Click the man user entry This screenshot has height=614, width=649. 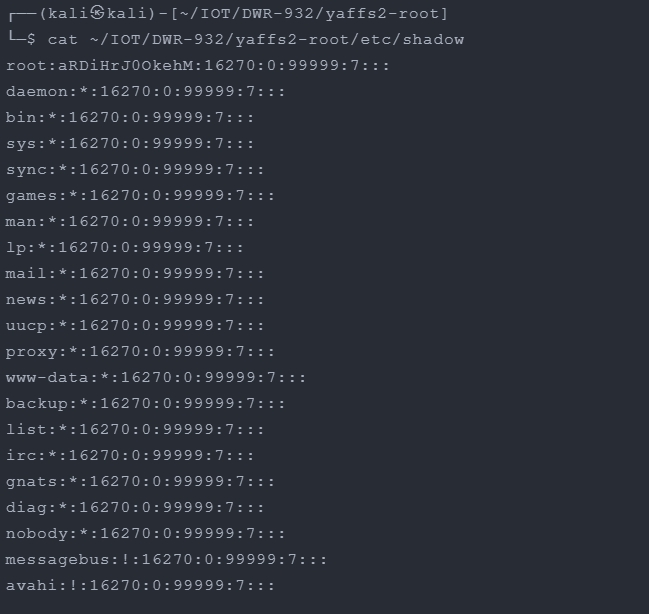(x=130, y=222)
